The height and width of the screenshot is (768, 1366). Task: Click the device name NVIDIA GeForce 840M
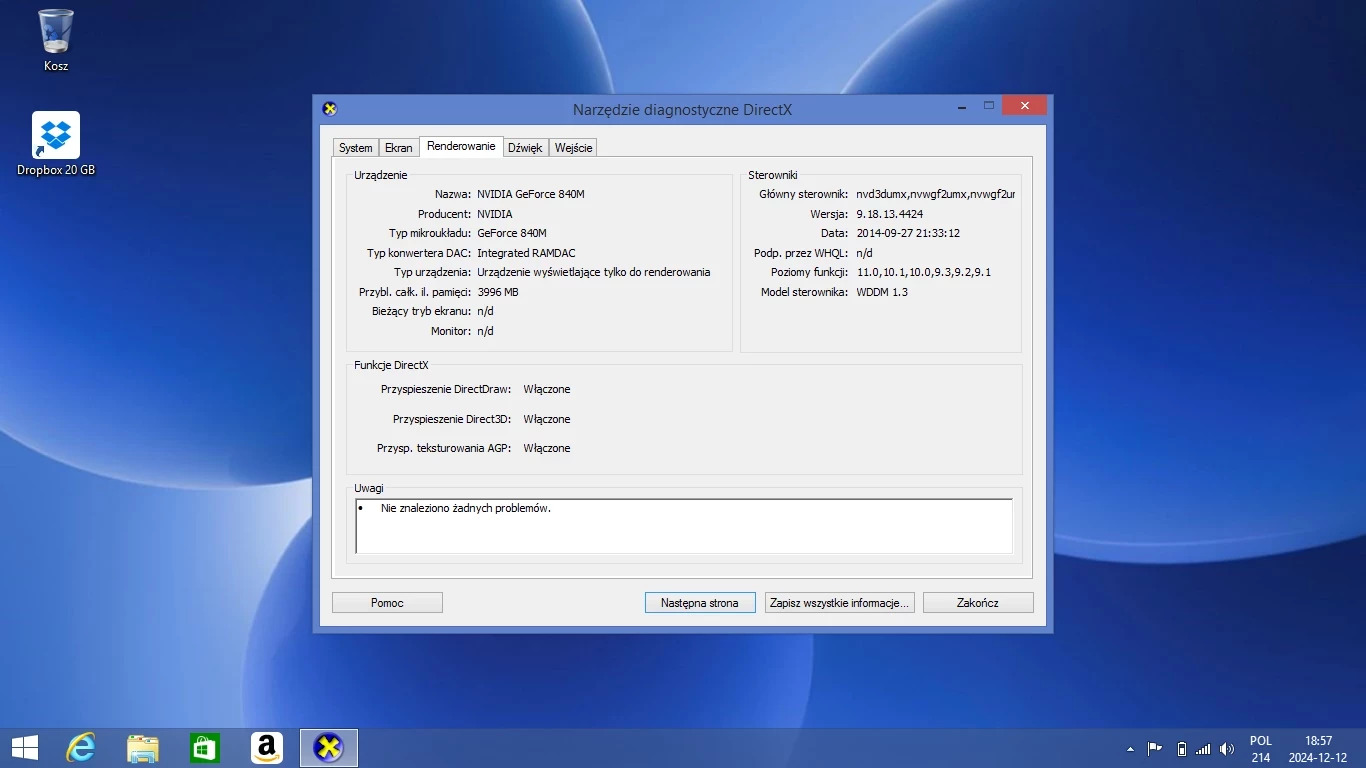click(x=531, y=194)
